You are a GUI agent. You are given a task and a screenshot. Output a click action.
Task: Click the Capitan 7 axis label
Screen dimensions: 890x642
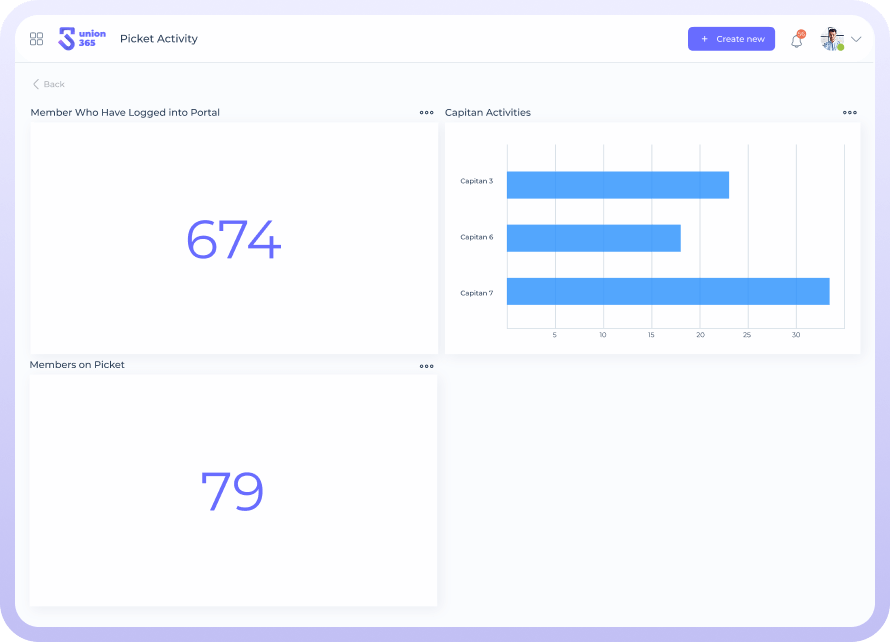[476, 293]
